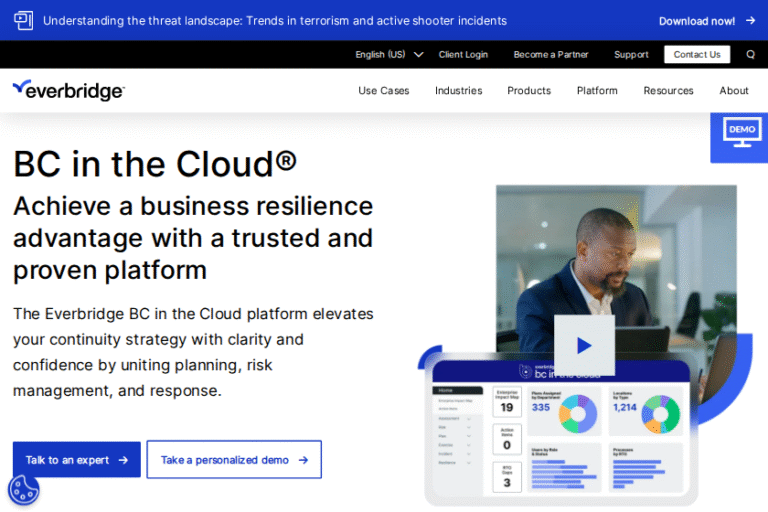This screenshot has width=768, height=512.
Task: Open the English (US) language dropdown
Action: 389,54
